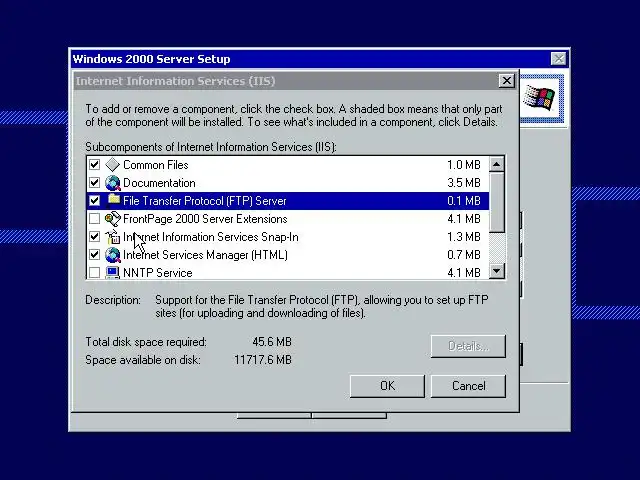Uncheck File Transfer Protocol (FTP) Server checkbox
Viewport: 640px width, 480px height.
[94, 201]
